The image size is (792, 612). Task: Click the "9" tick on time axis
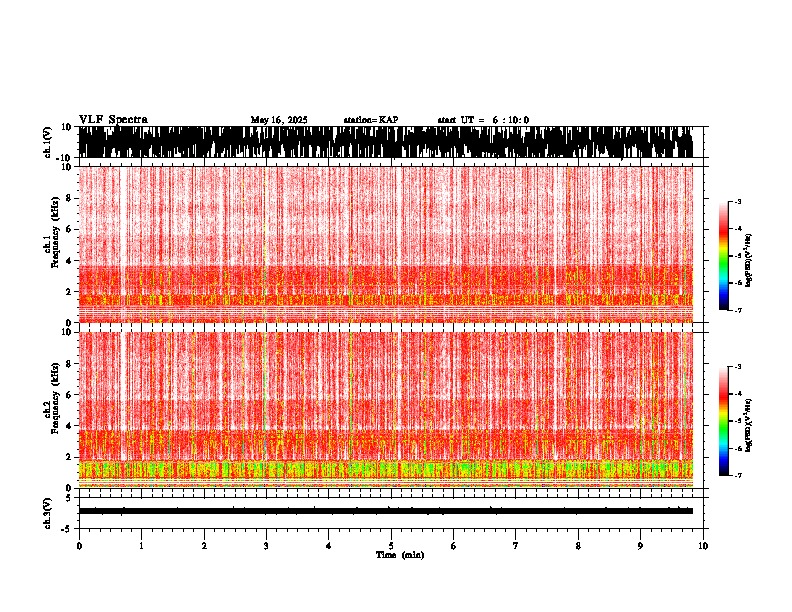(x=640, y=546)
